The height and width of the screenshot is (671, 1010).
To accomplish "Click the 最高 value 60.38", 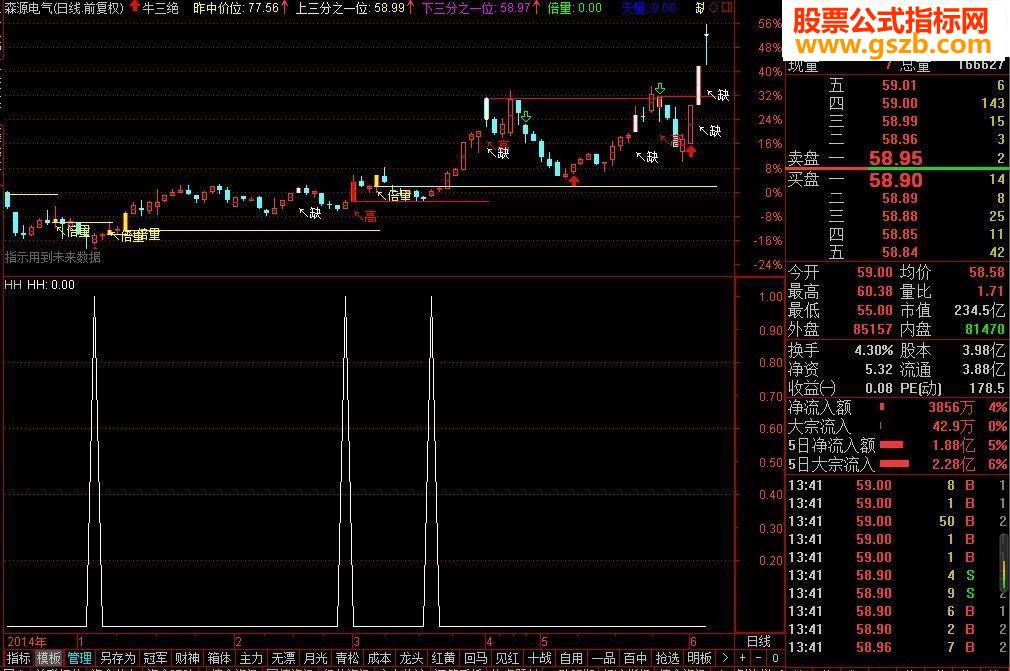I will 874,291.
